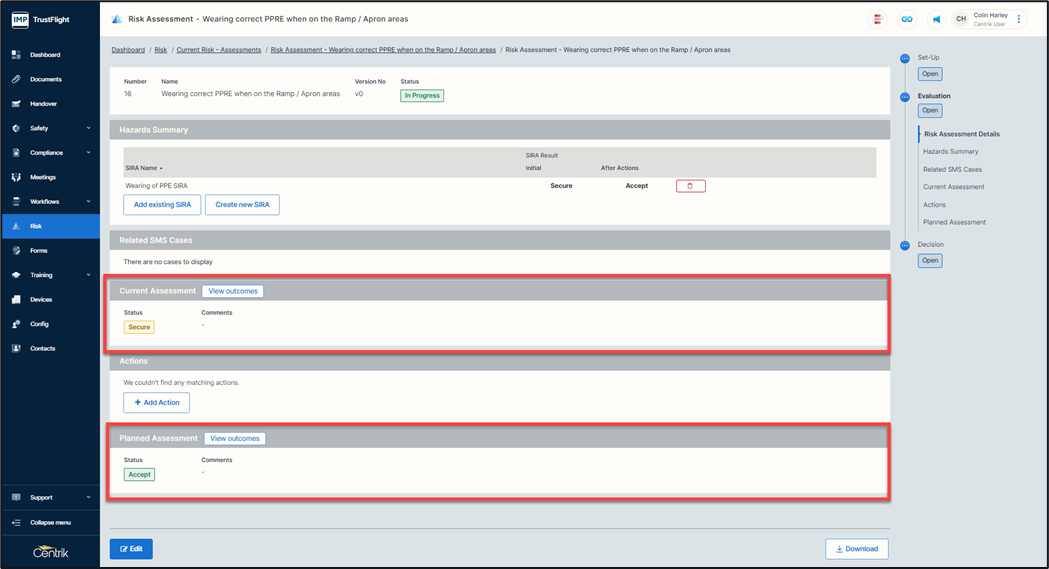Sort by SIRA Name column header

coord(144,168)
